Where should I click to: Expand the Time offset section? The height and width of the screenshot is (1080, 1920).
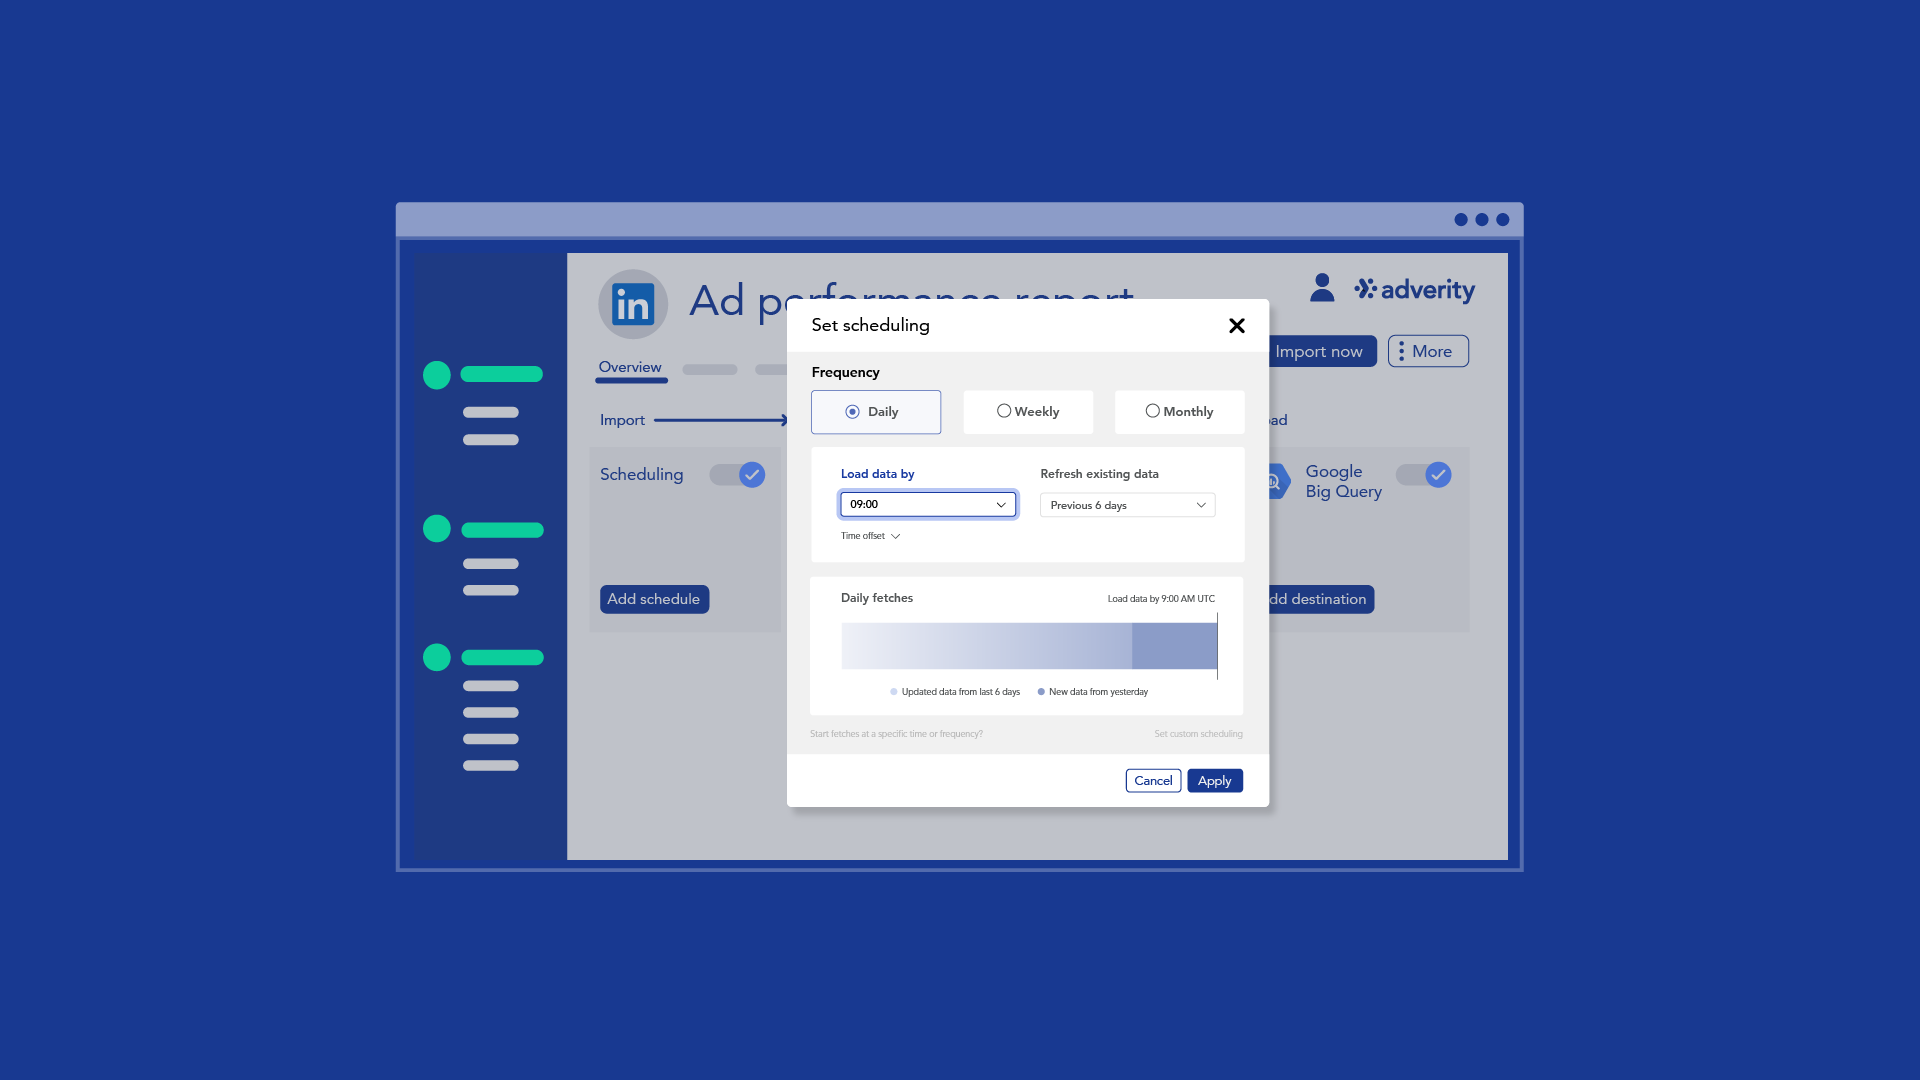tap(870, 536)
